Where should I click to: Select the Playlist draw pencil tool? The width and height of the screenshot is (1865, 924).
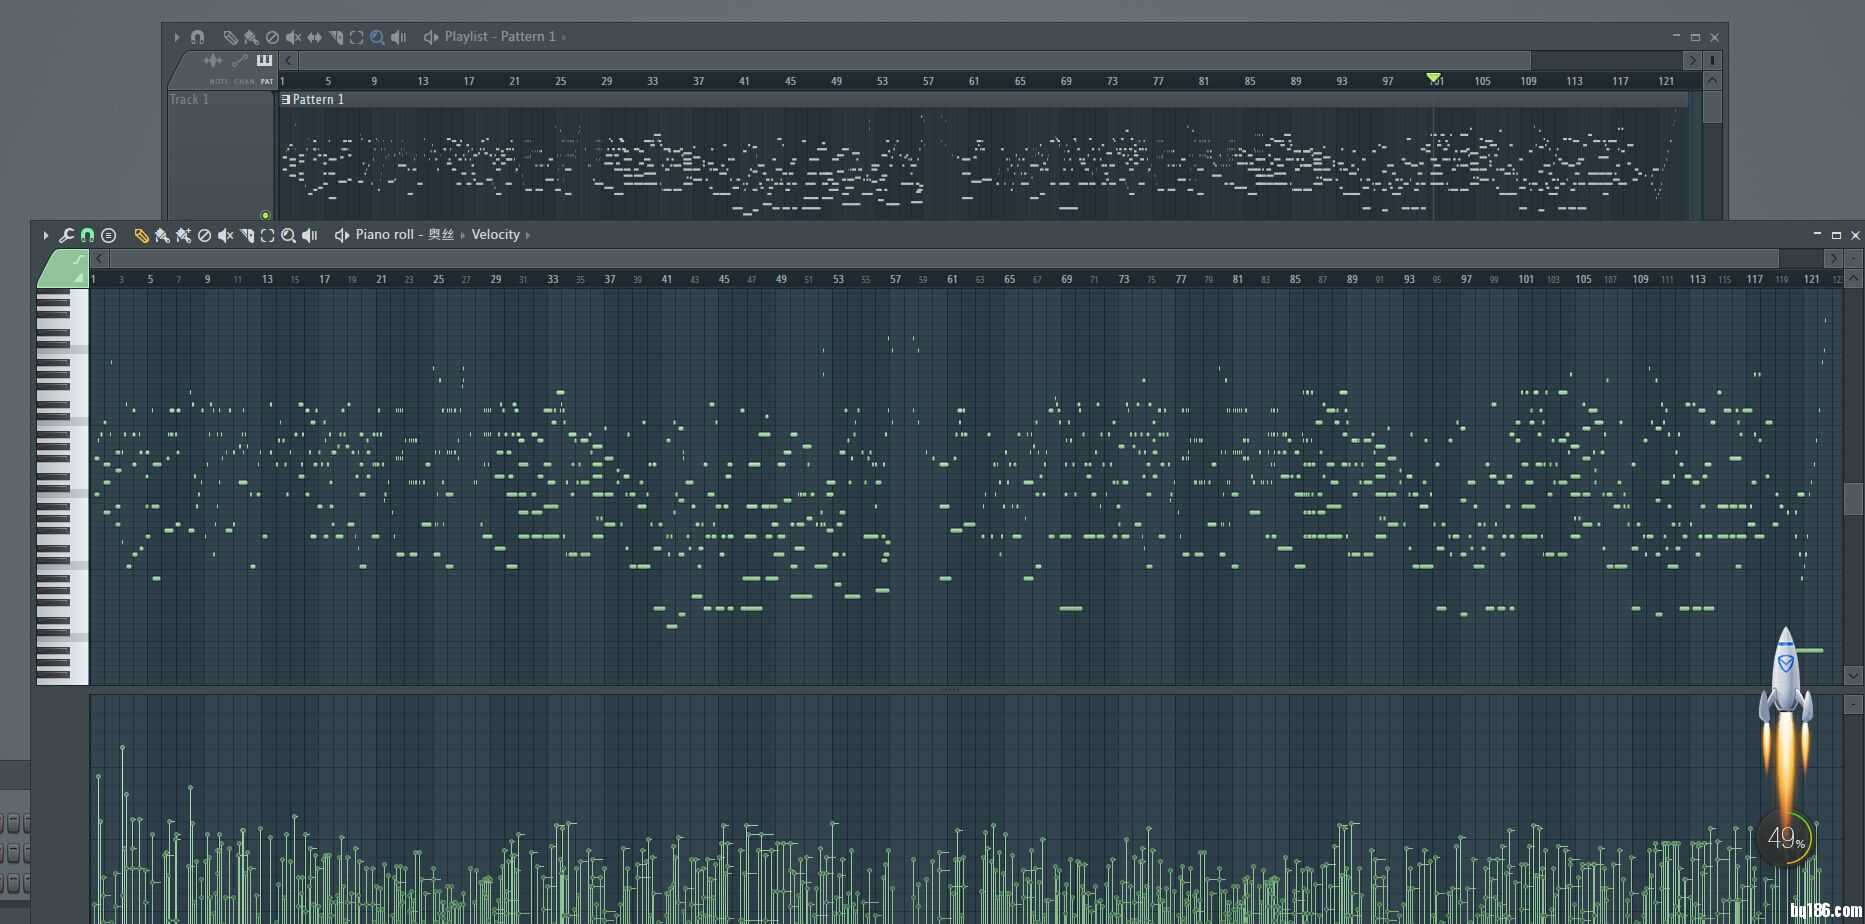tap(230, 37)
